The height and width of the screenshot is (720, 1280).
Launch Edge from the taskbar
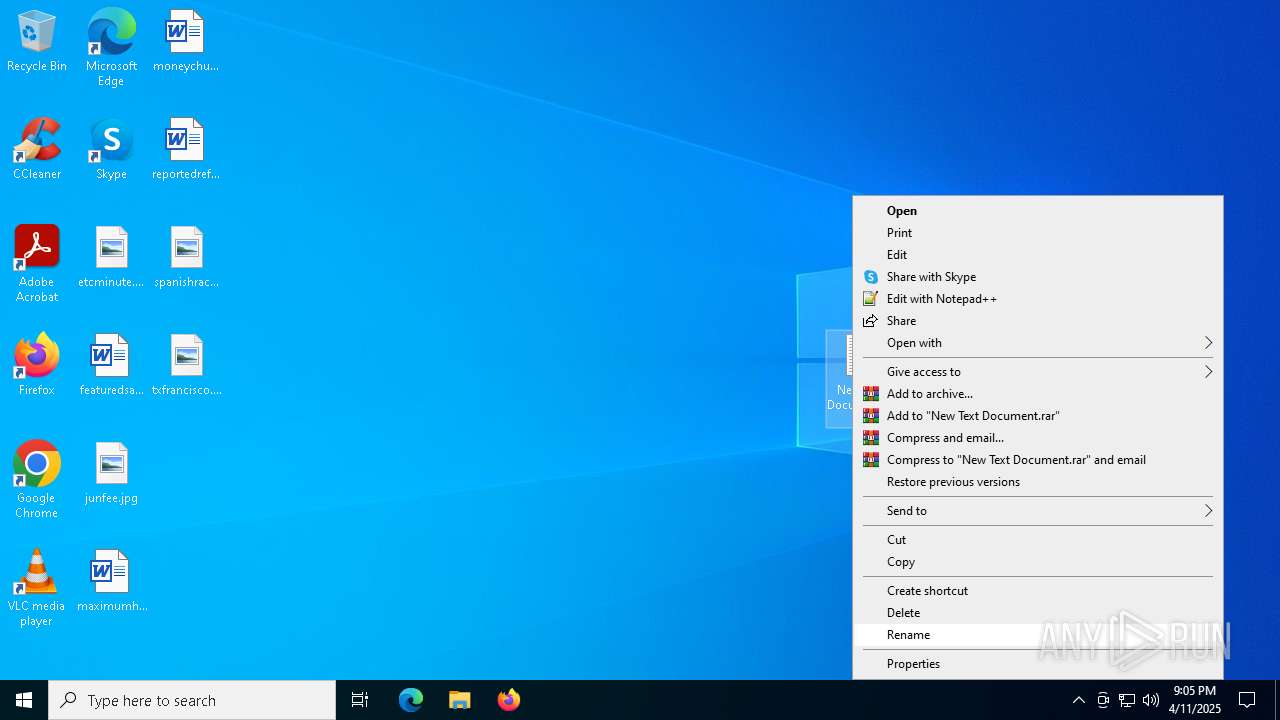click(x=411, y=700)
